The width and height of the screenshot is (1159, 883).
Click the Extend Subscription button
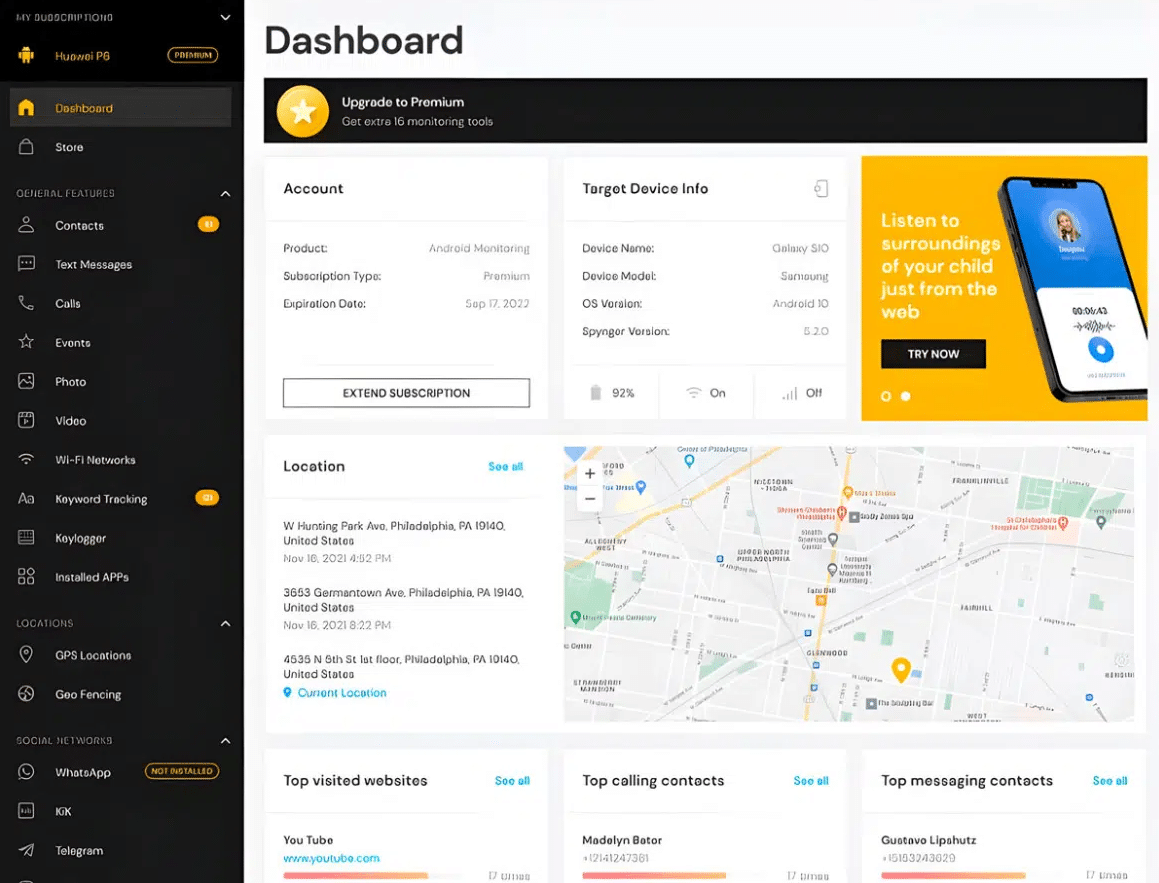click(x=406, y=392)
